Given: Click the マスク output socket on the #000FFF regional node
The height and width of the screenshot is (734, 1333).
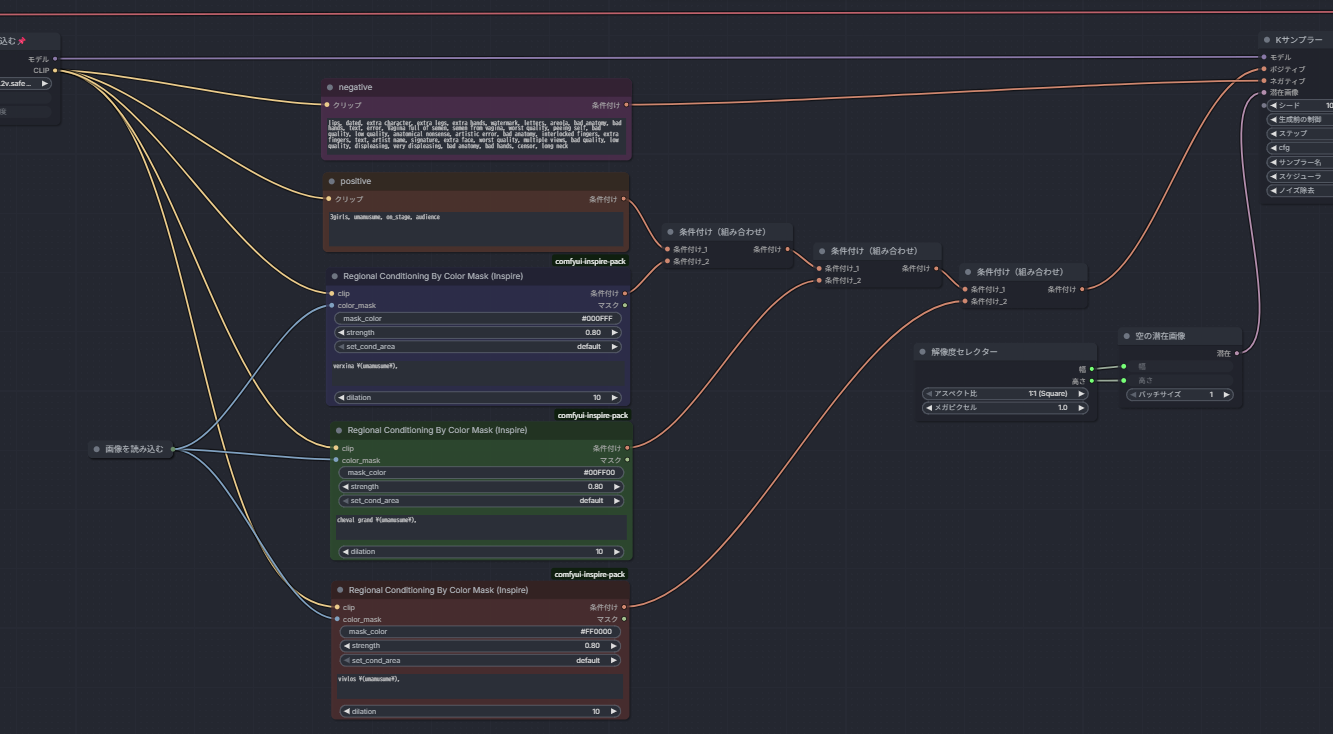Looking at the screenshot, I should pyautogui.click(x=625, y=305).
